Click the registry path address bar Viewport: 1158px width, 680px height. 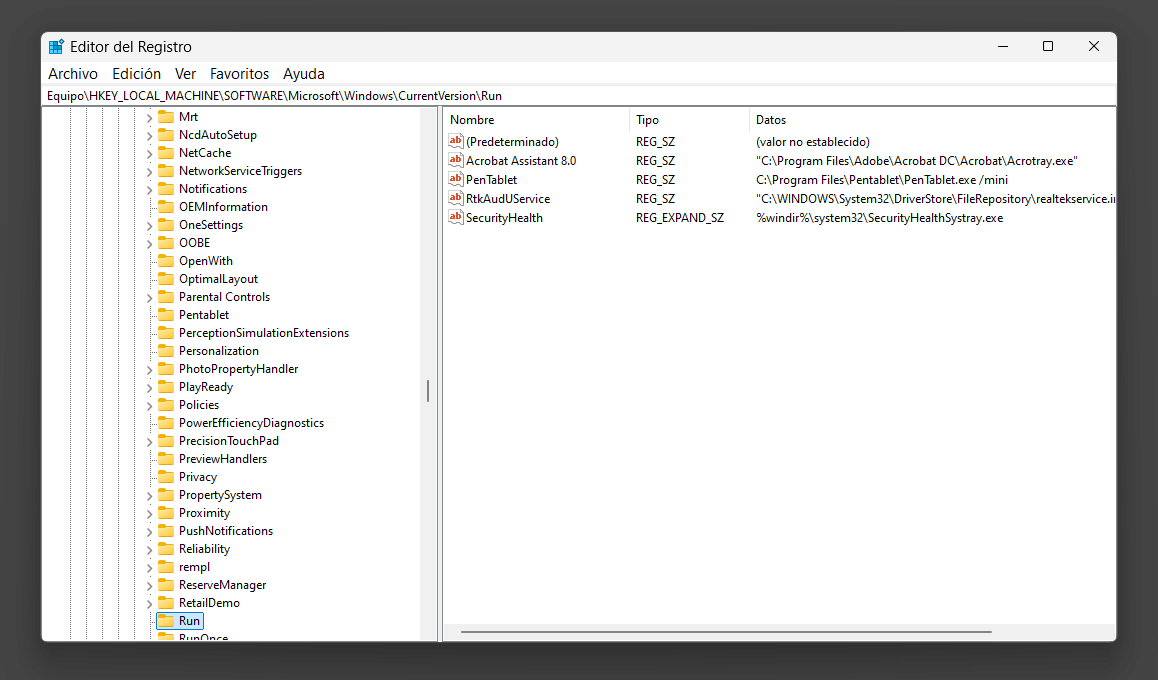click(x=579, y=96)
